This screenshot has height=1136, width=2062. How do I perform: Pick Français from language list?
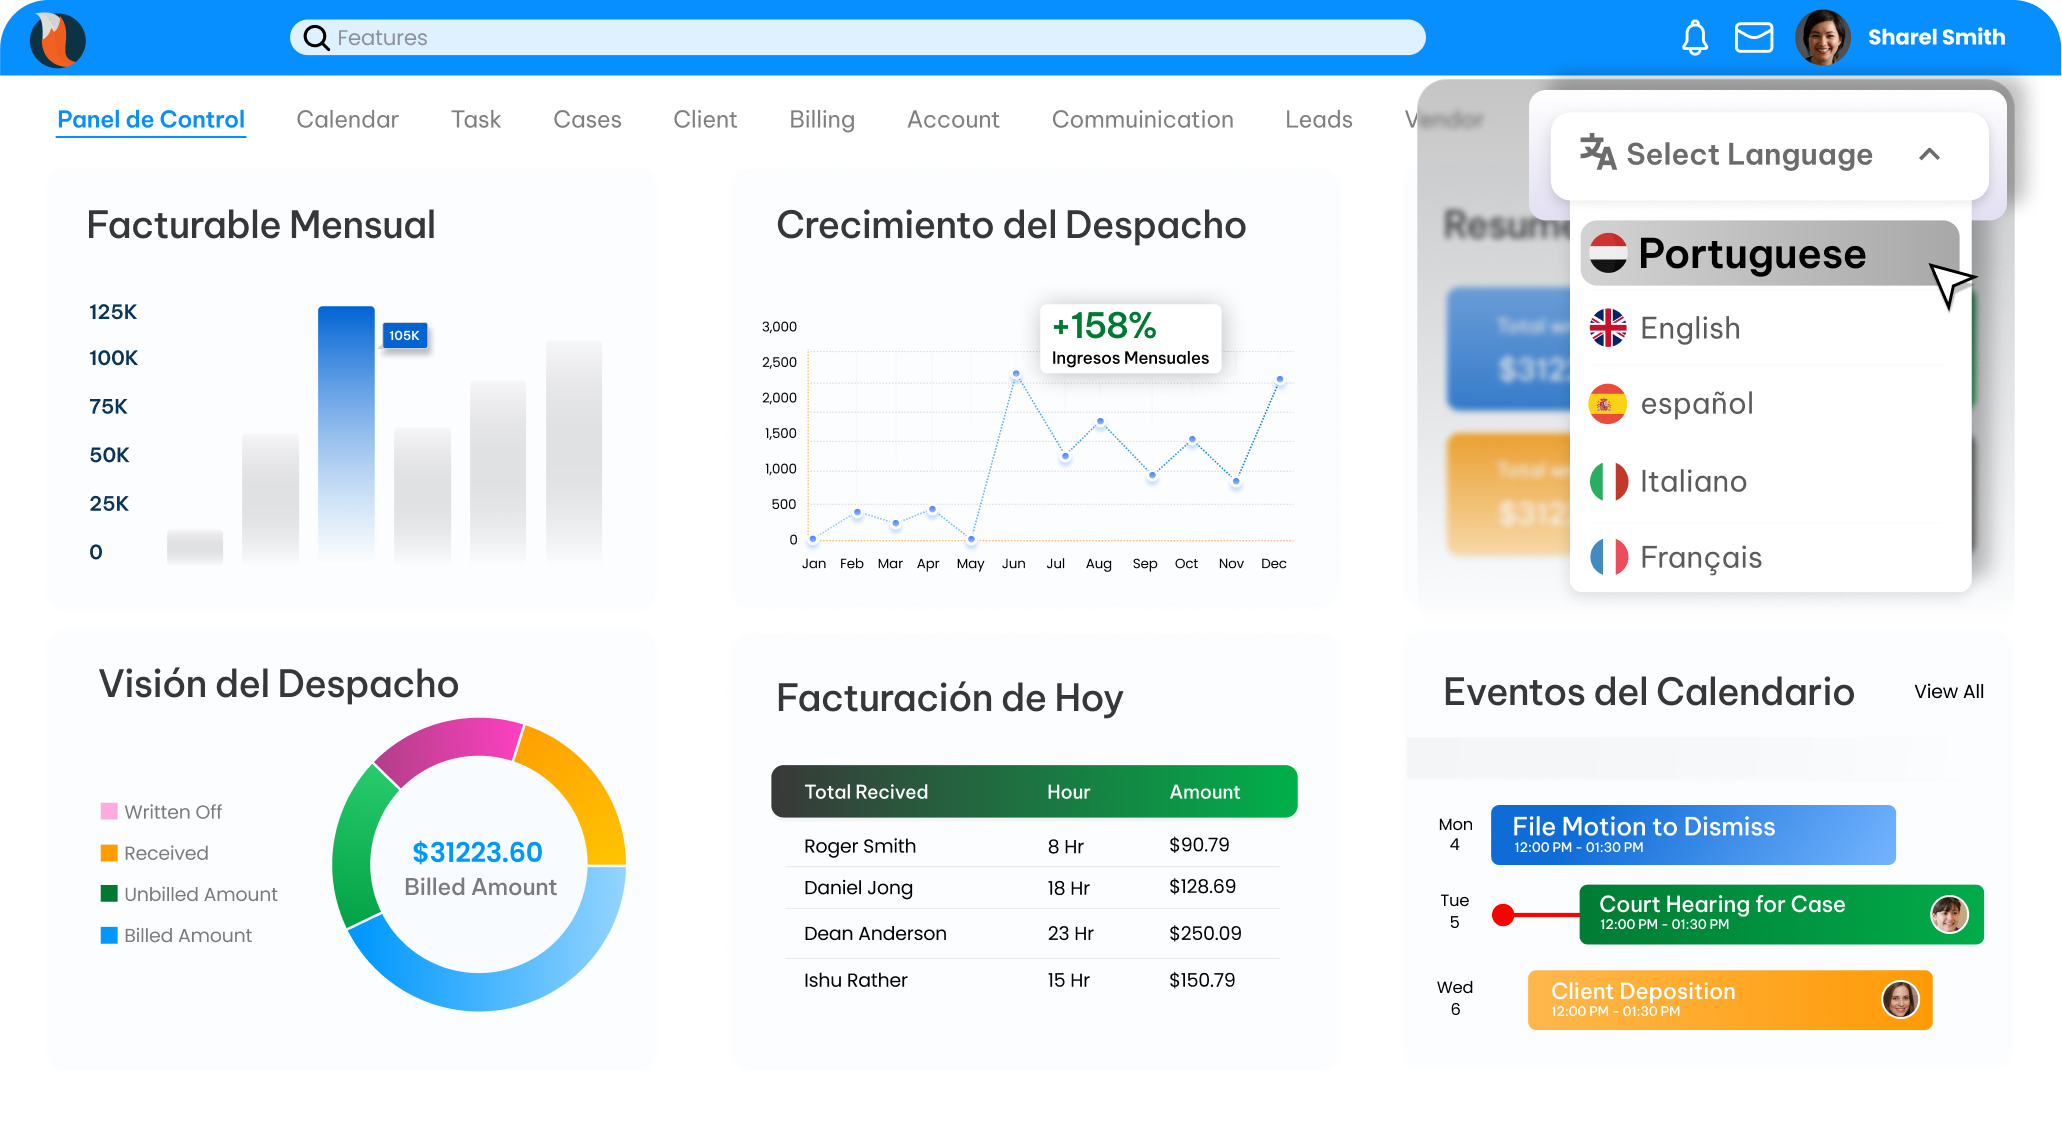pyautogui.click(x=1700, y=557)
